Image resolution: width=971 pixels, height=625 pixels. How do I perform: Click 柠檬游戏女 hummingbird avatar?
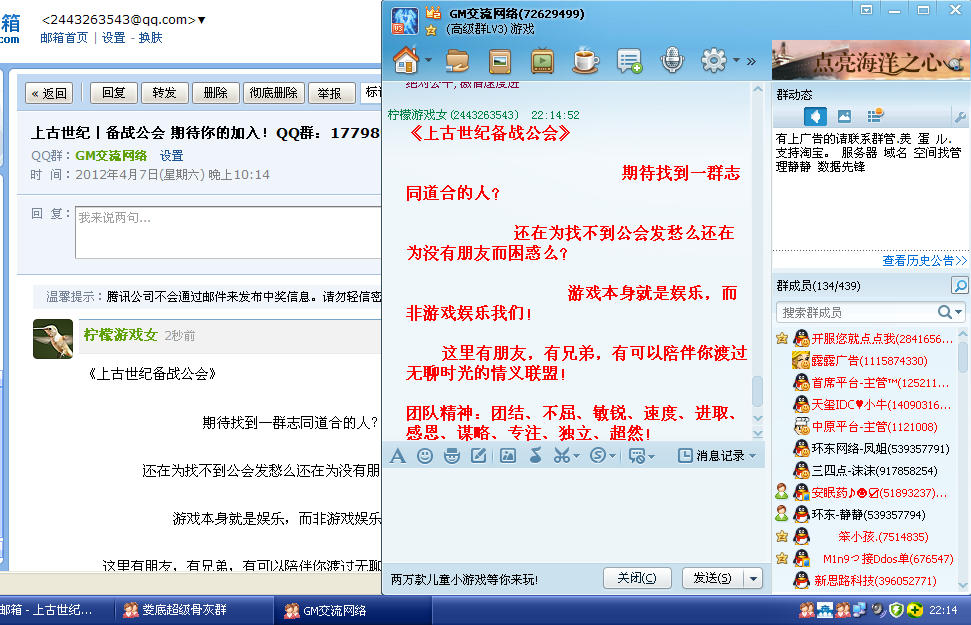pyautogui.click(x=53, y=339)
